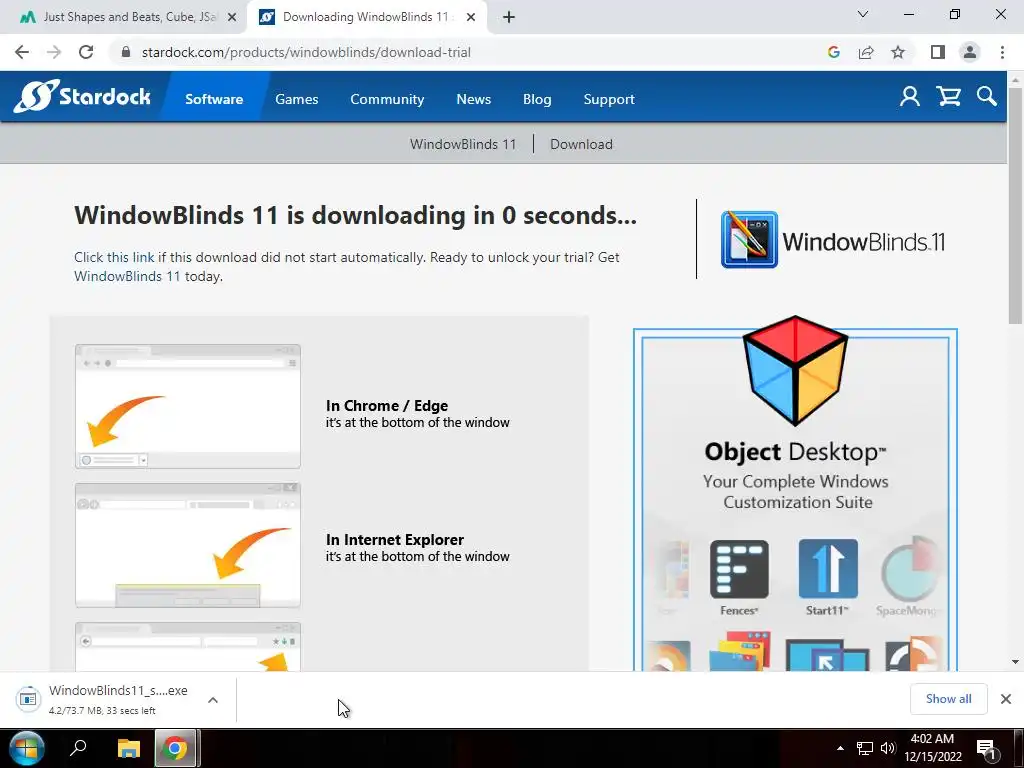Close the downloads bar
Screen dimensions: 1024x768
(1006, 699)
